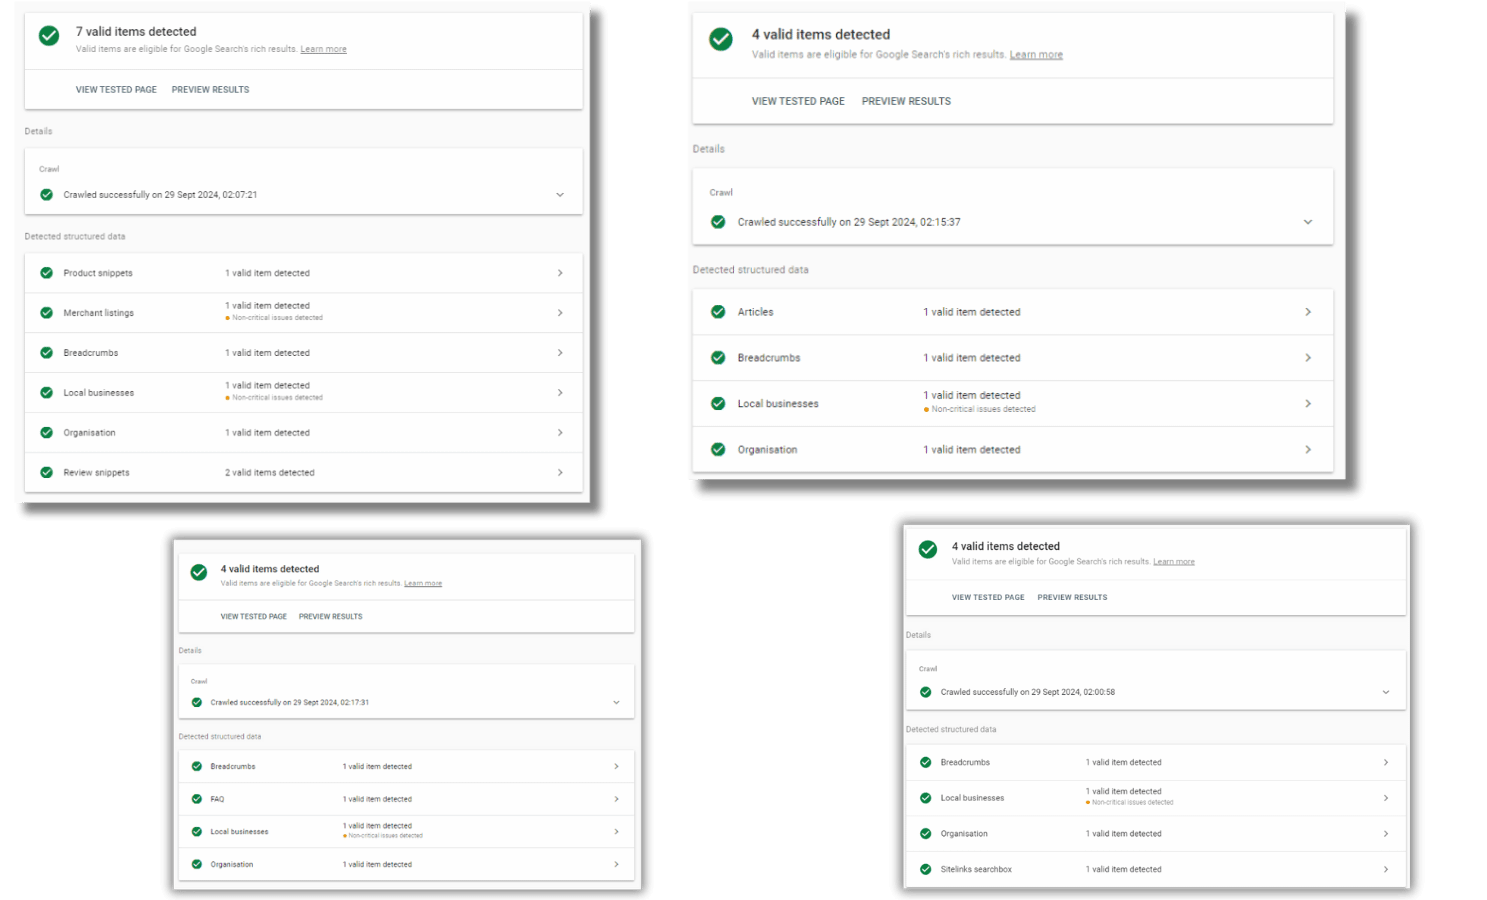Open Articles row chevron arrow
This screenshot has width=1487, height=900.
coord(1308,312)
